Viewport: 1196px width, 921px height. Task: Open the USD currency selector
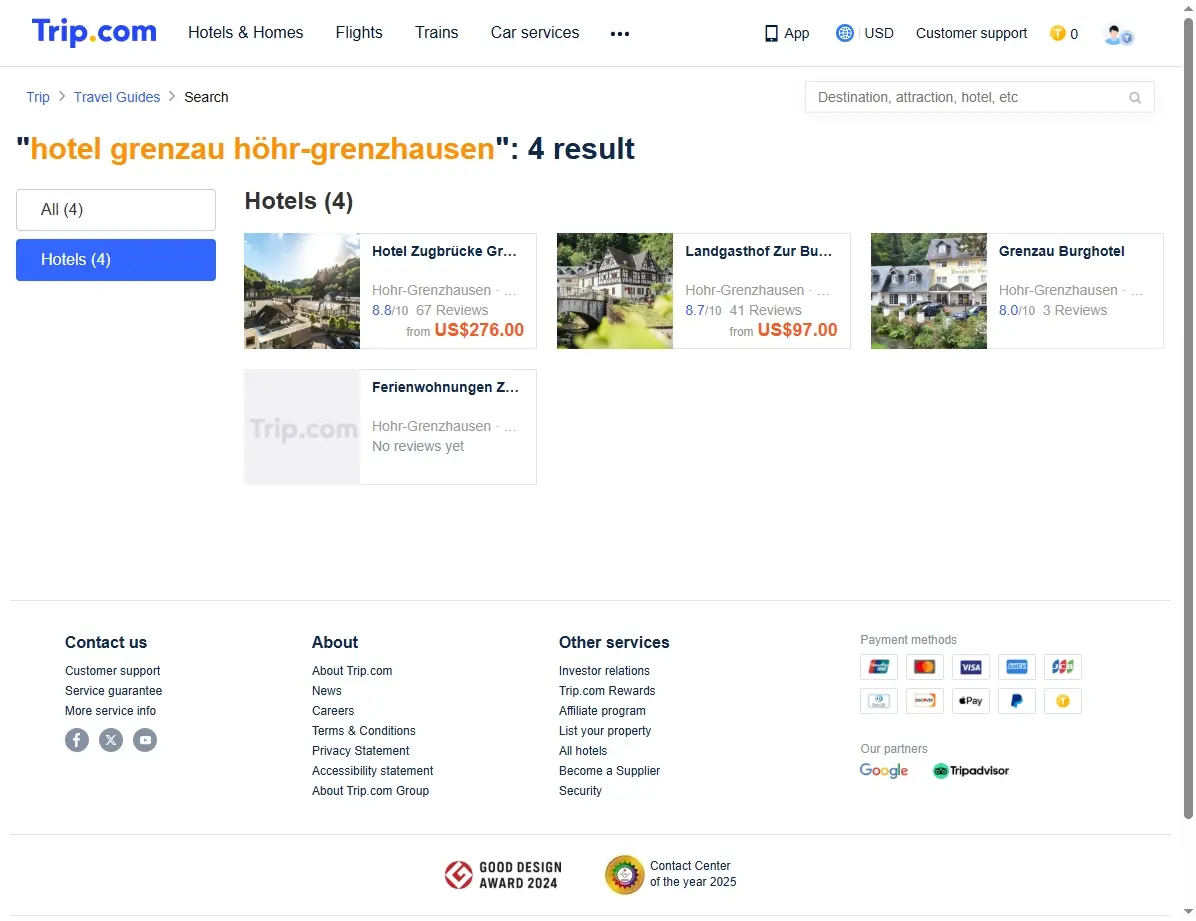click(x=879, y=34)
